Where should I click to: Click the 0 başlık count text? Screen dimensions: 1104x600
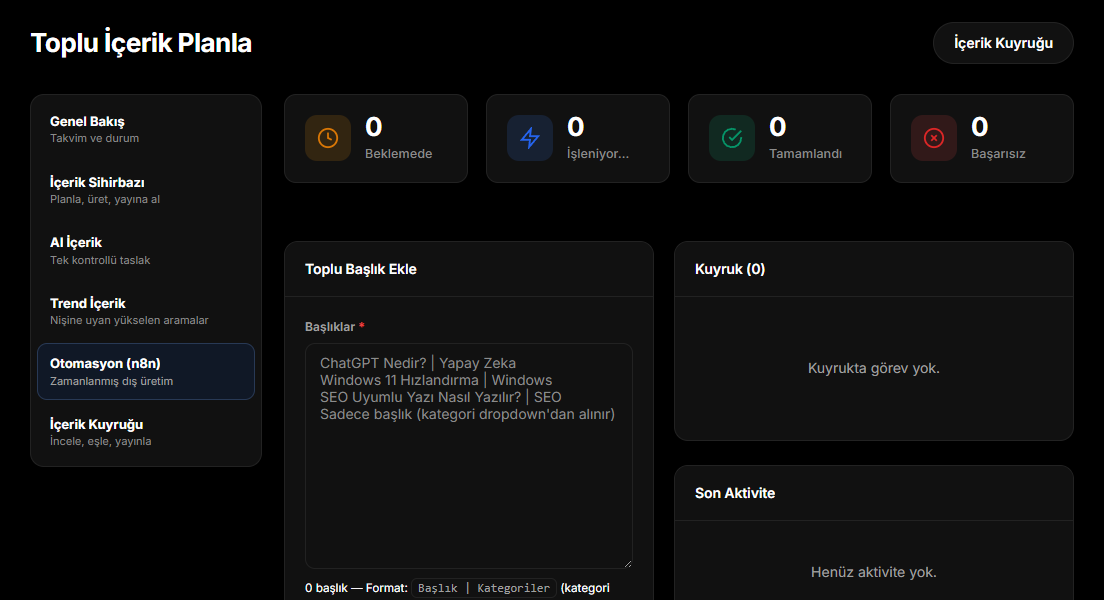click(x=326, y=588)
